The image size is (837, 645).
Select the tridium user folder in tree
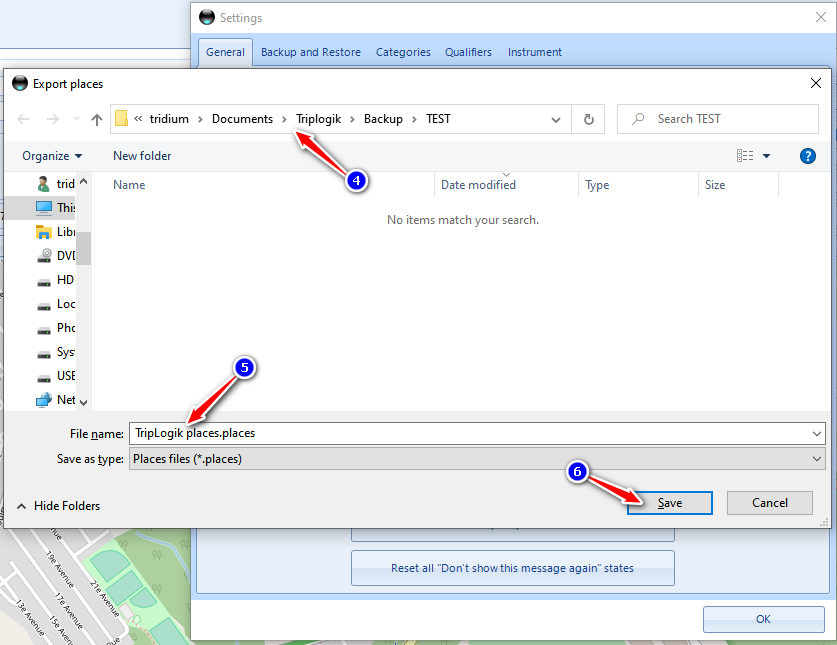[56, 184]
